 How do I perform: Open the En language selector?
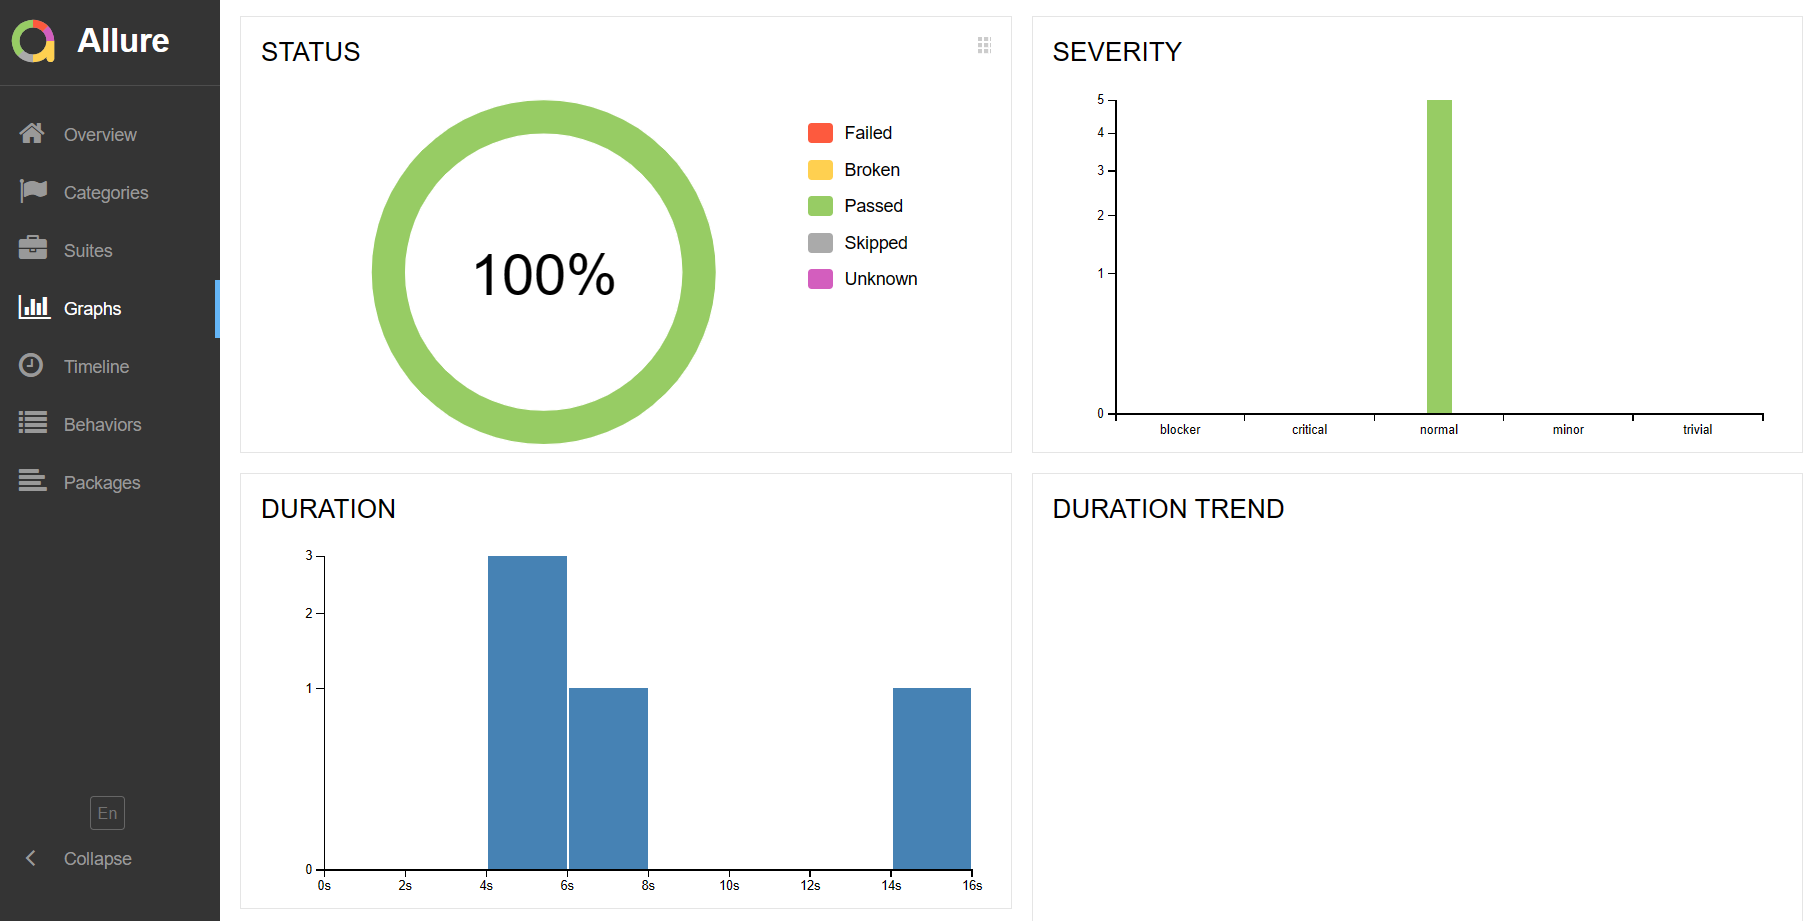coord(107,813)
